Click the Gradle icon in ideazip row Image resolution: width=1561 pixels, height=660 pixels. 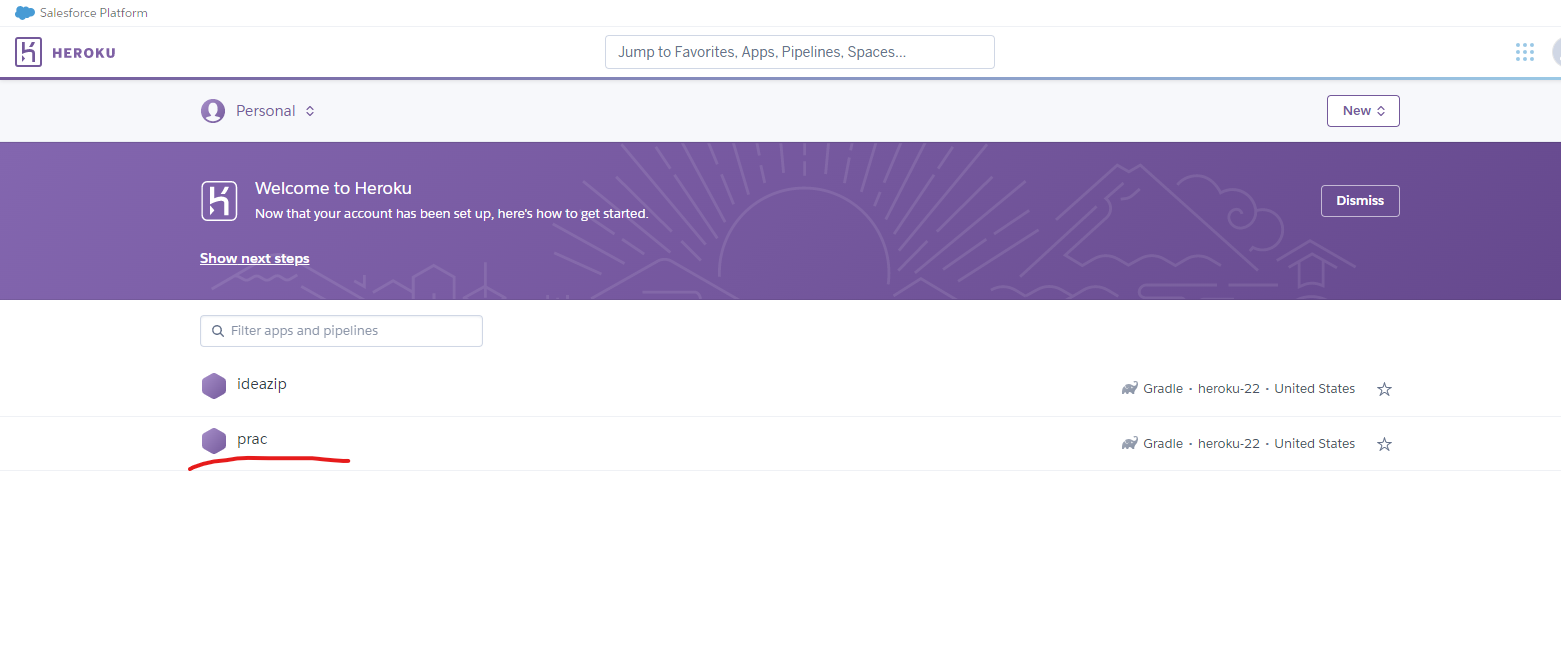1130,388
